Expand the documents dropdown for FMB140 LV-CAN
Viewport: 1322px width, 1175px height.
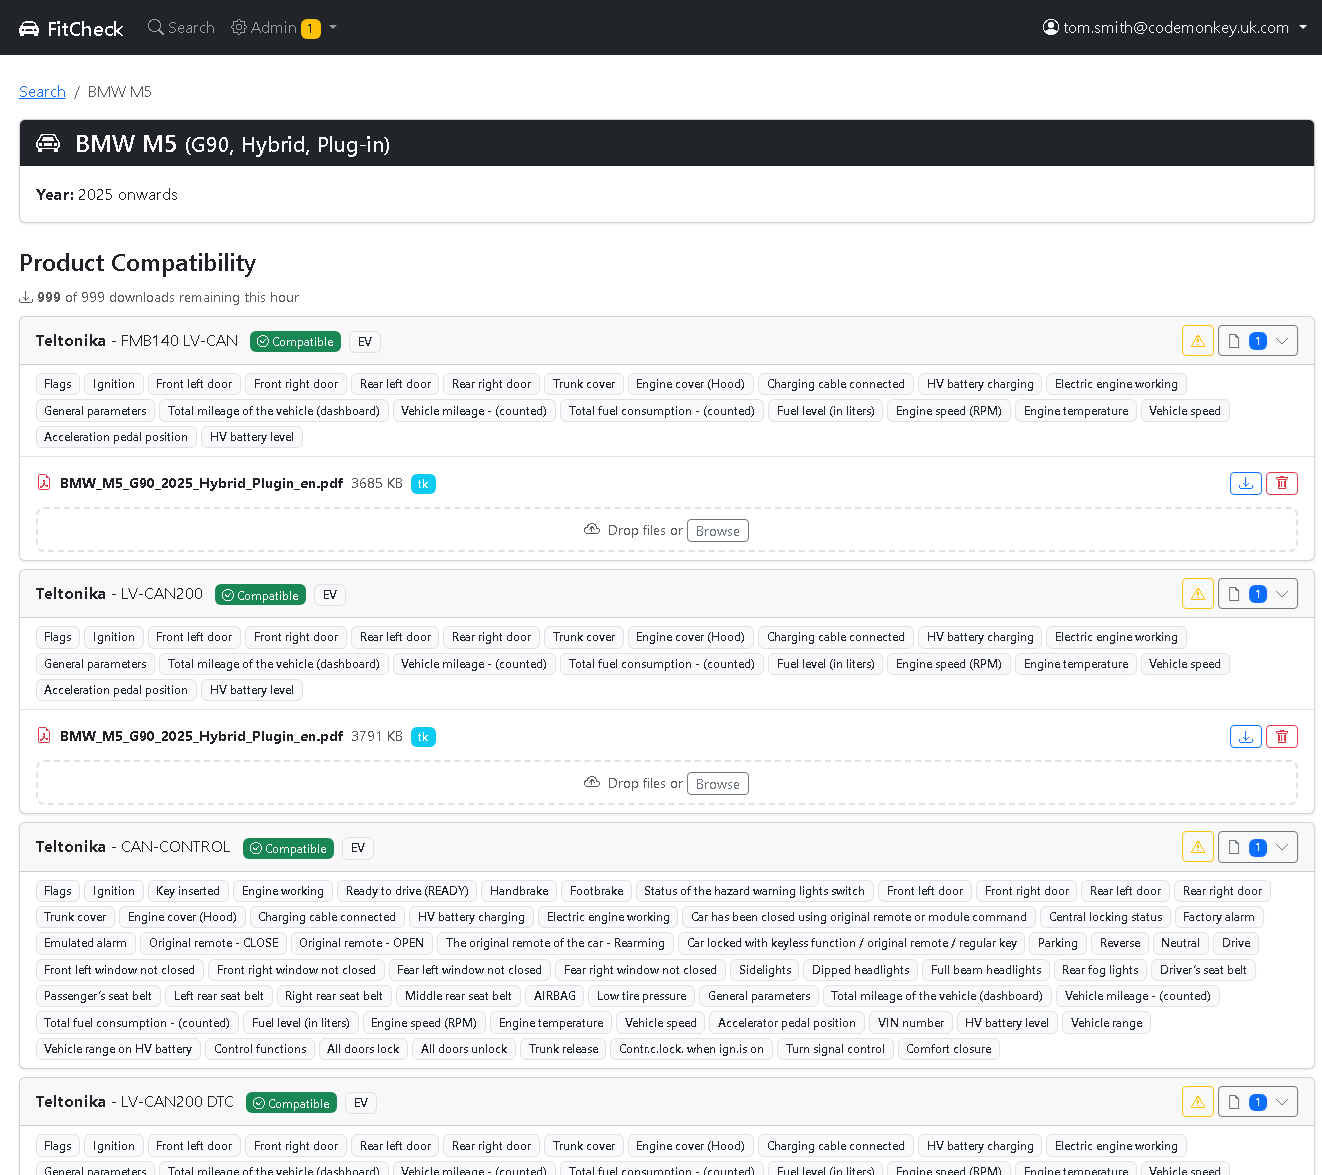coord(1258,341)
